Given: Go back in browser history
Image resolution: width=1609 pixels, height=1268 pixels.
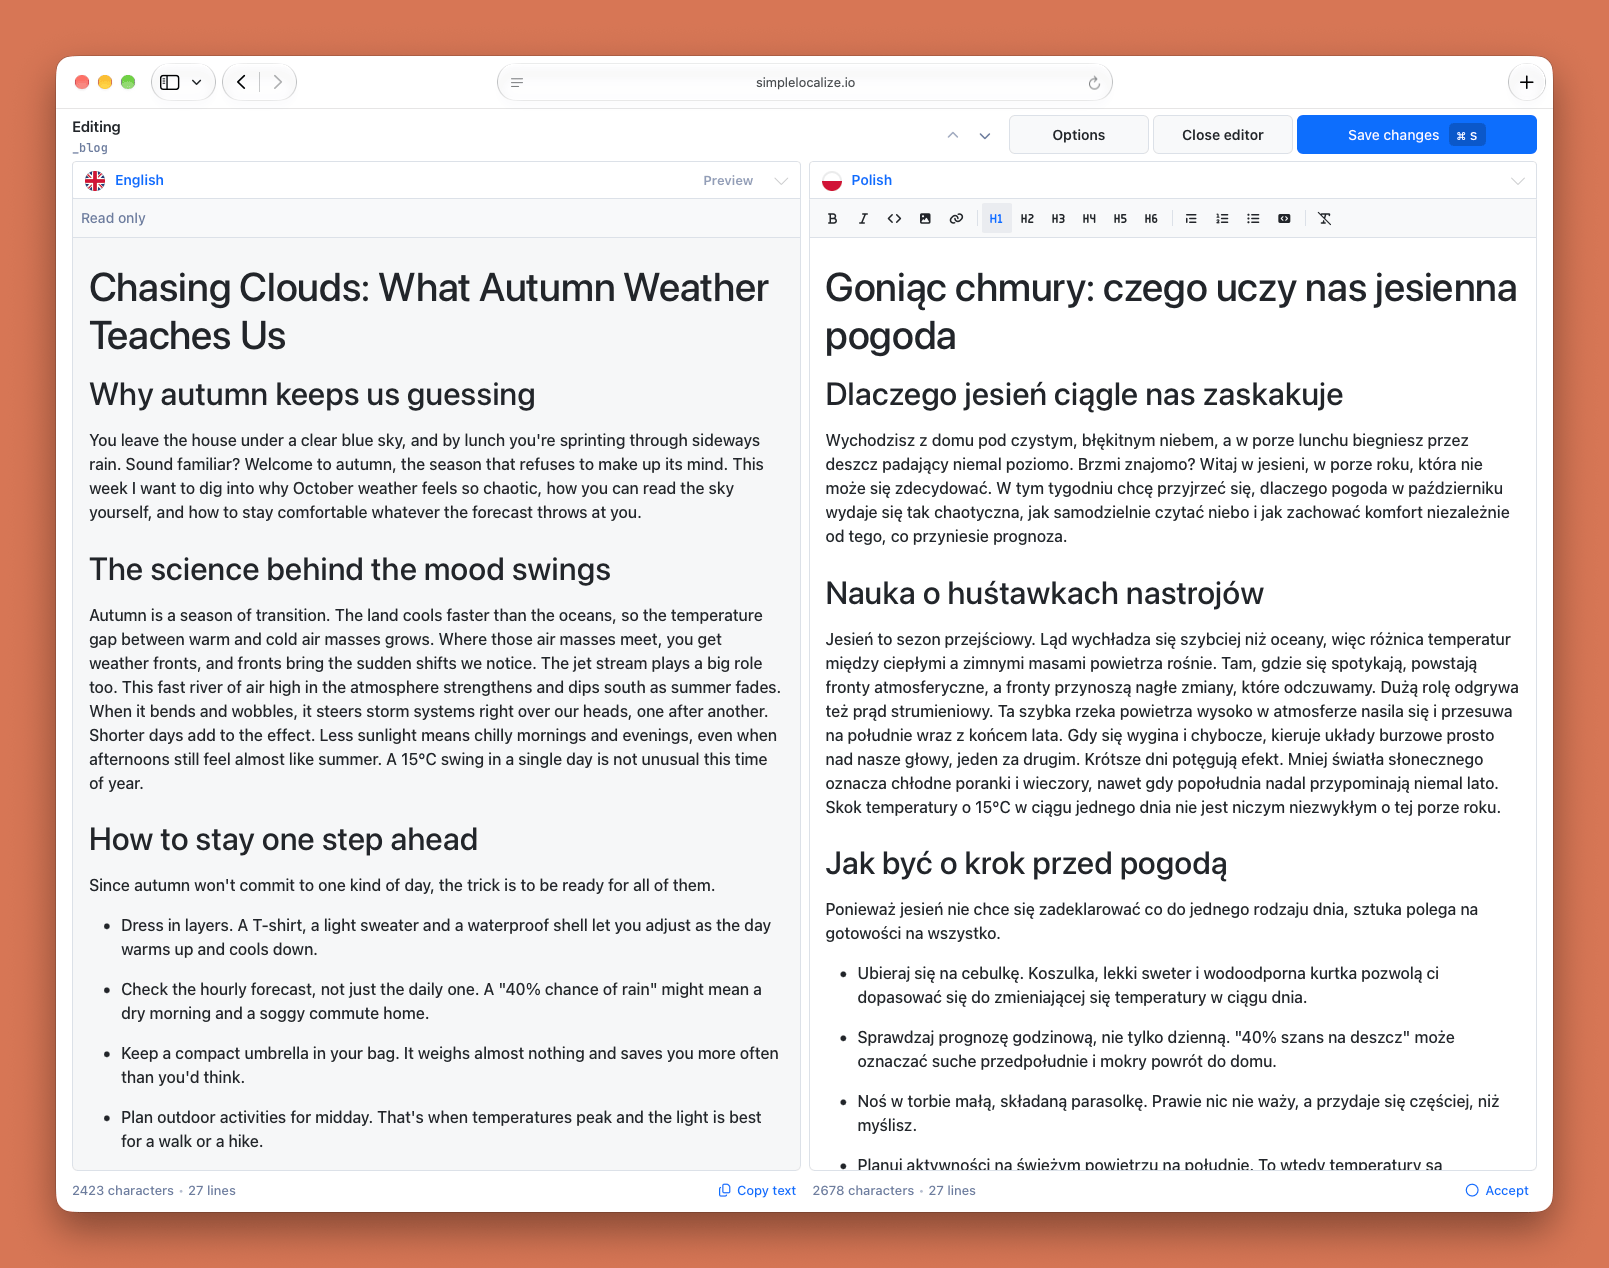Looking at the screenshot, I should coord(241,82).
